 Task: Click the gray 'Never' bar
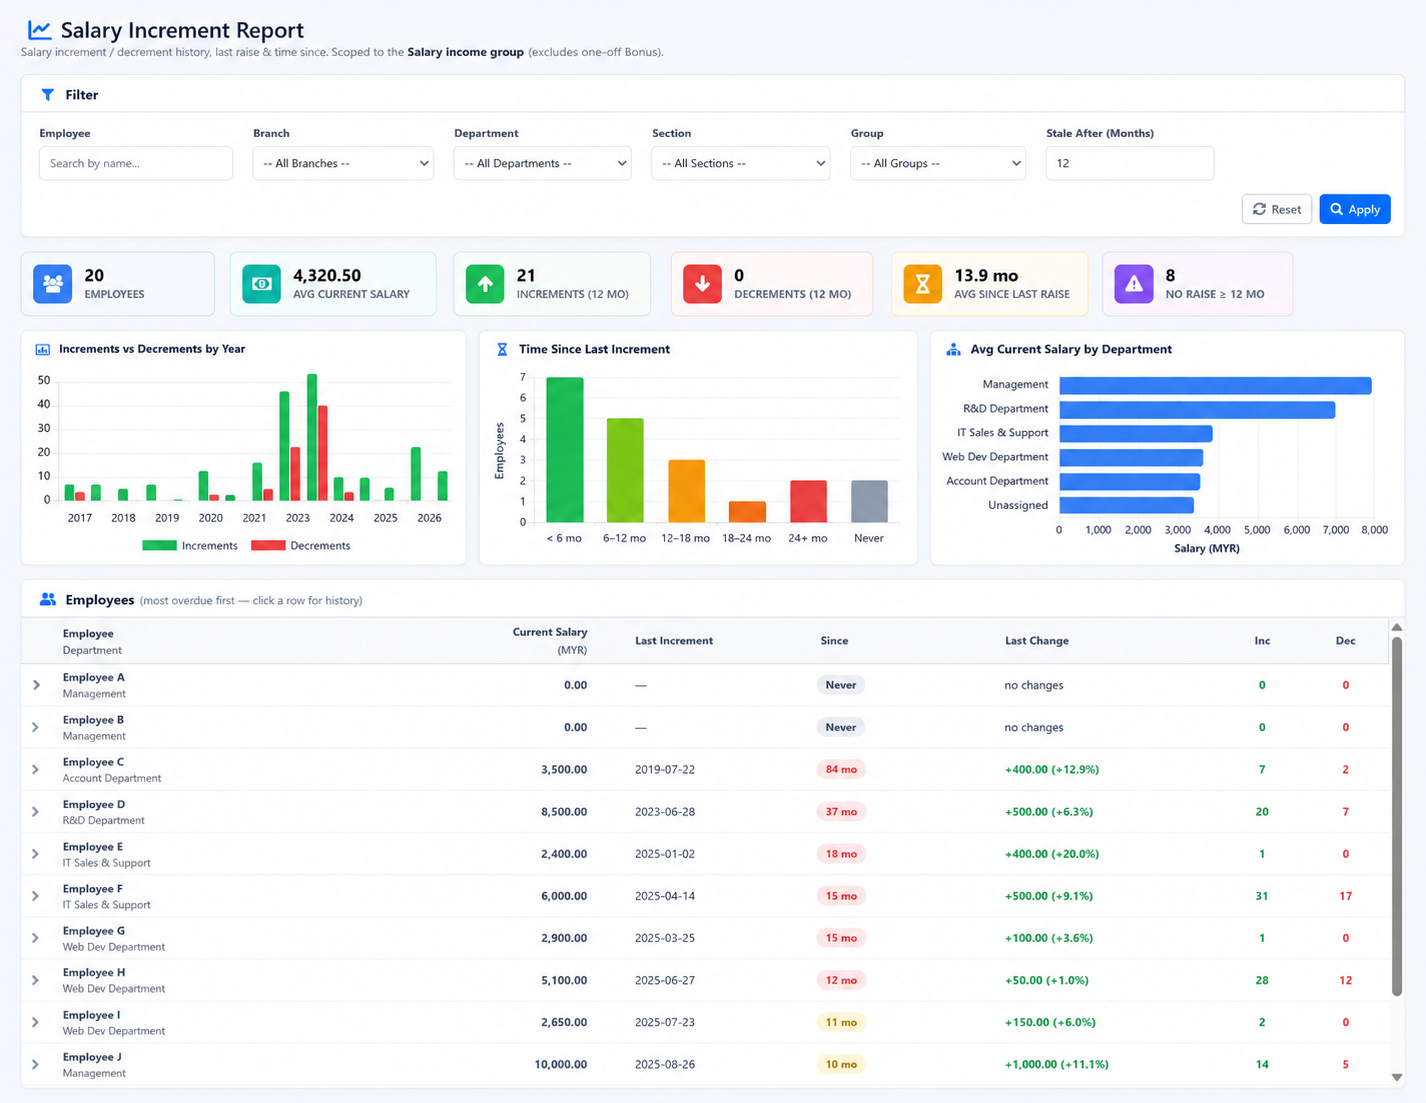(x=869, y=501)
